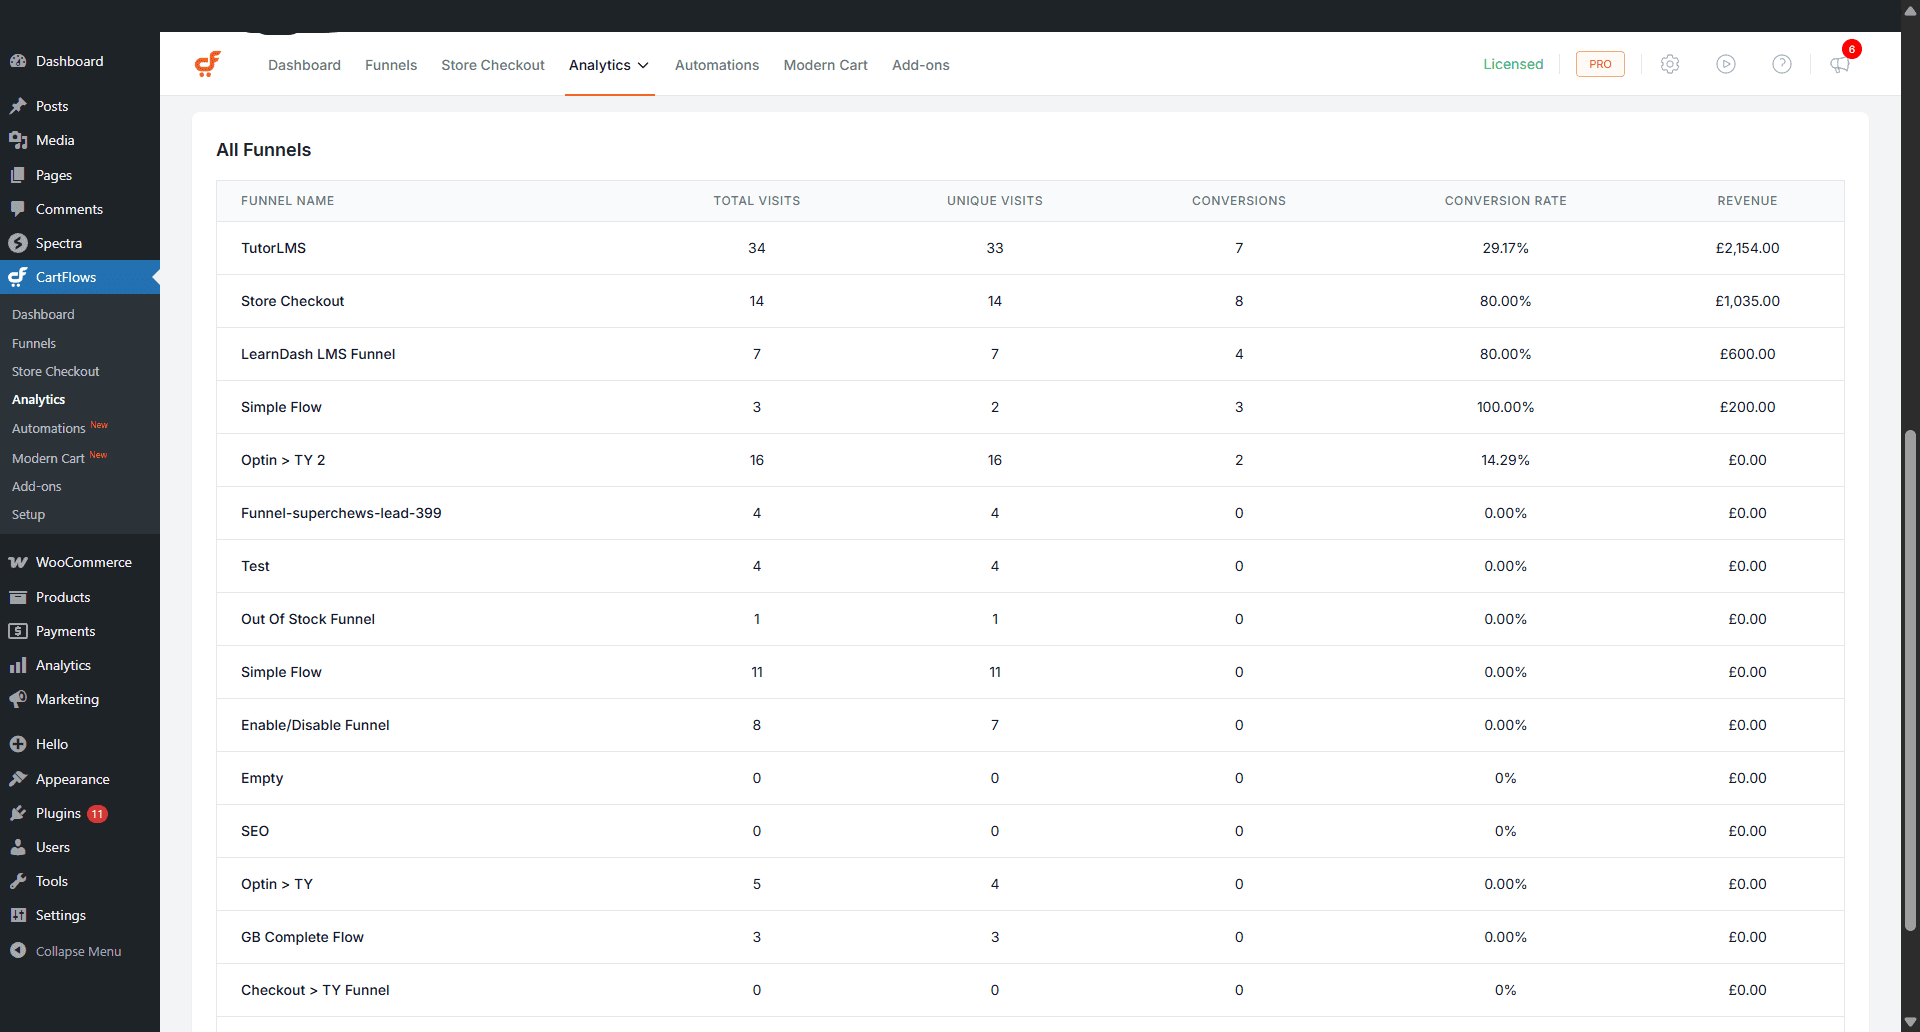This screenshot has width=1920, height=1032.
Task: Click the PRO button
Action: tap(1600, 64)
